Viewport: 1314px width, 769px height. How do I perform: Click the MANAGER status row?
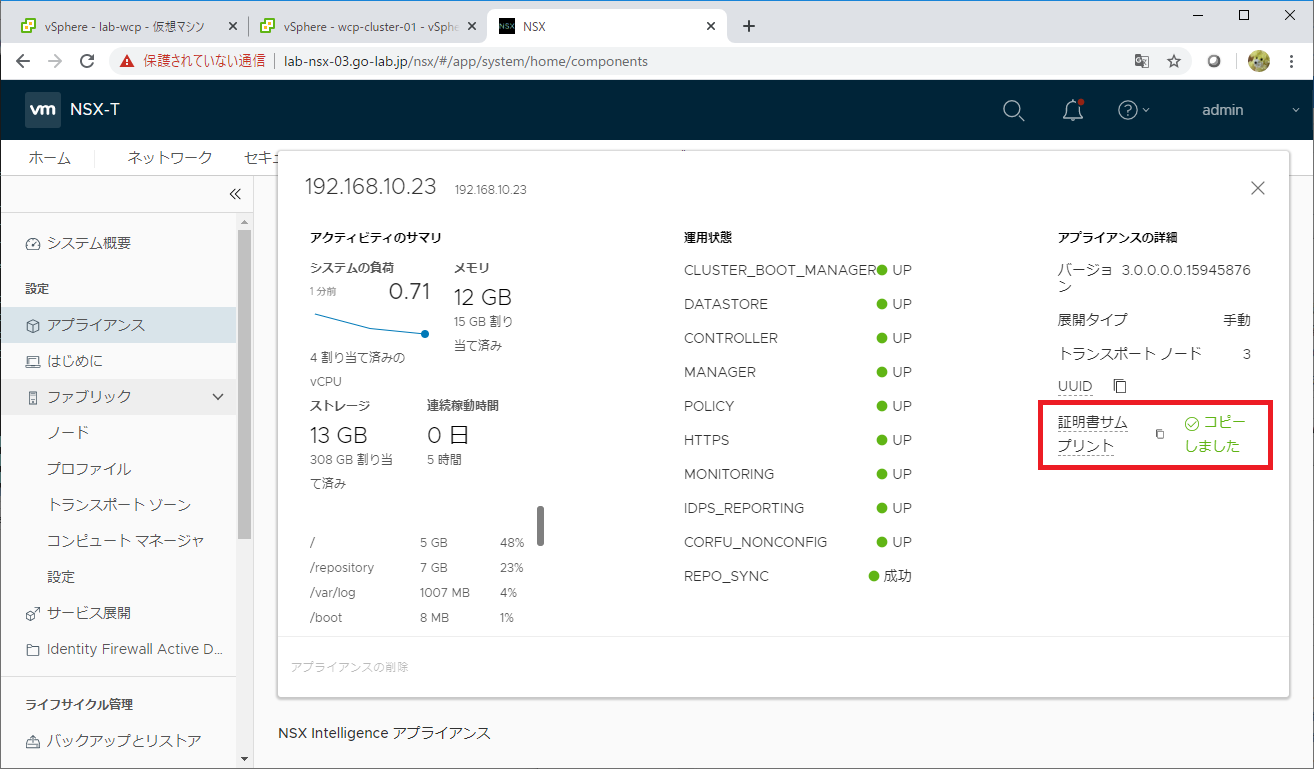[798, 372]
